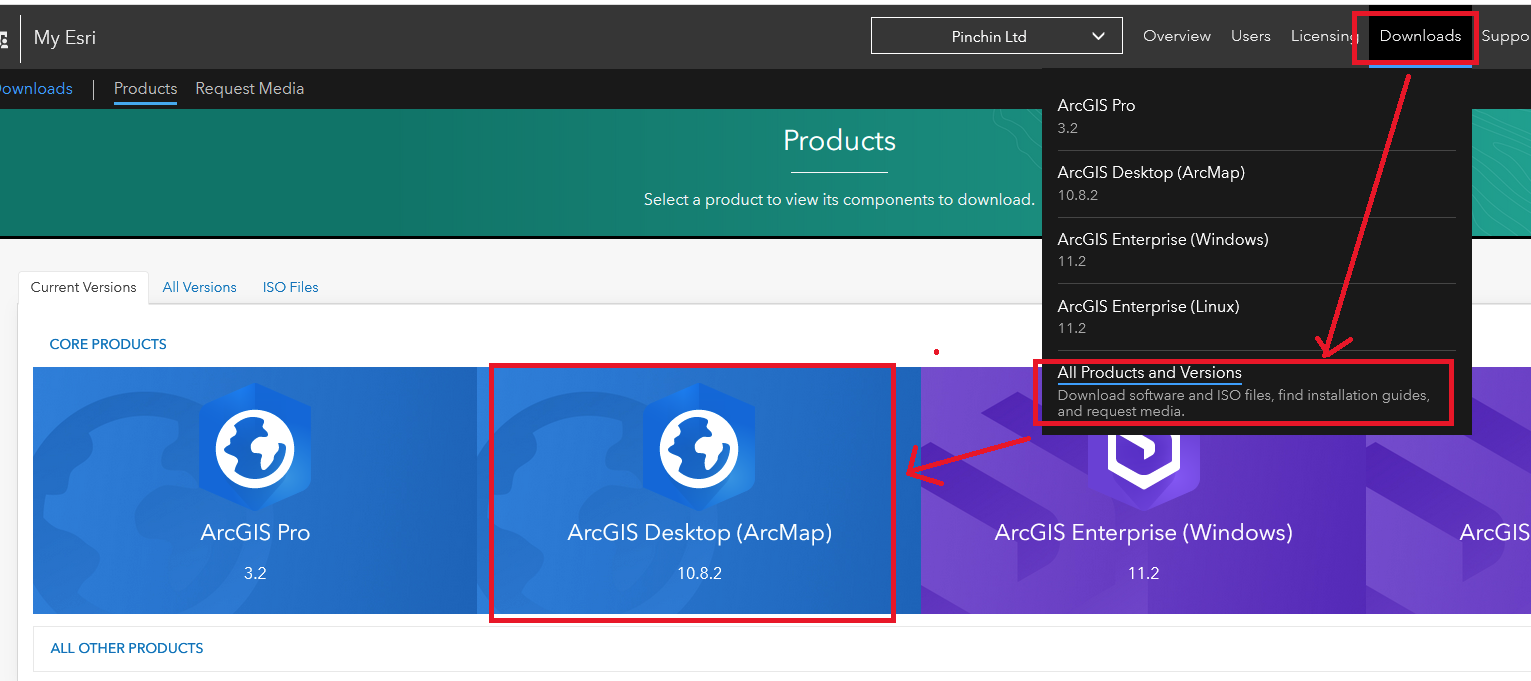Switch to the All Versions tab
Screen dimensions: 1531x681
[x=199, y=287]
